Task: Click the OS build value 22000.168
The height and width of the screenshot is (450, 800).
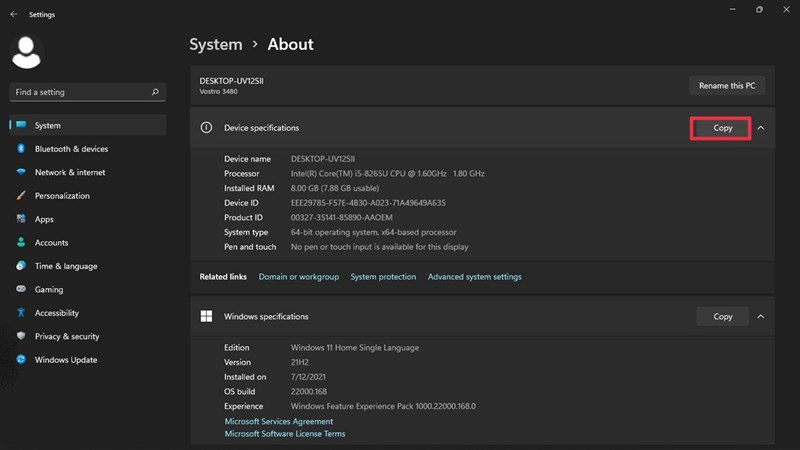Action: pos(309,391)
